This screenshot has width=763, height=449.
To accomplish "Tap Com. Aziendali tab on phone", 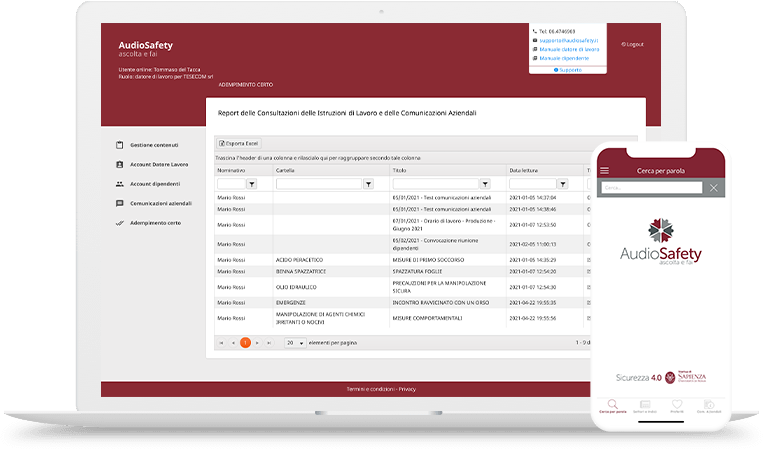I will tap(709, 407).
